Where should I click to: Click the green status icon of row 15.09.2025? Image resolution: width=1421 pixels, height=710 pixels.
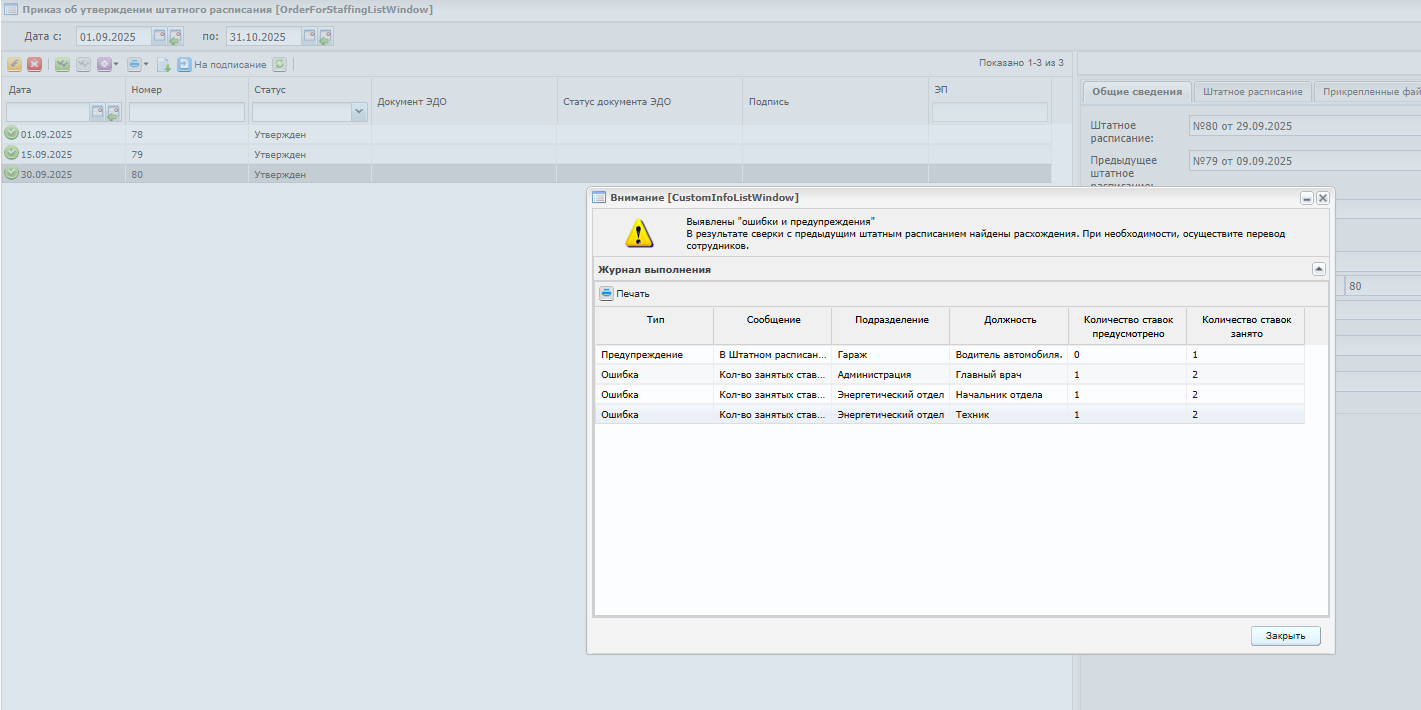point(12,153)
